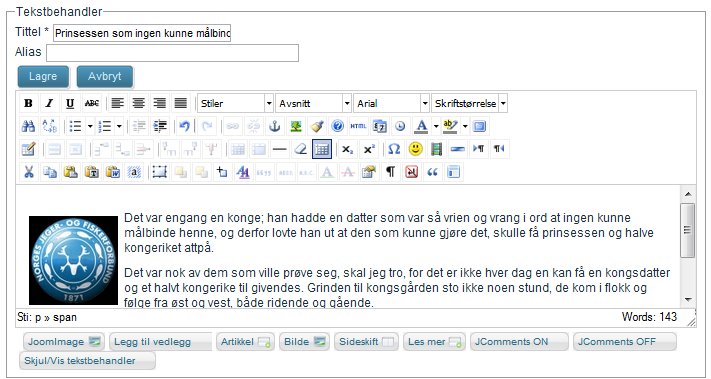This screenshot has height=379, width=711.
Task: Open find and replace tool
Action: pyautogui.click(x=49, y=126)
